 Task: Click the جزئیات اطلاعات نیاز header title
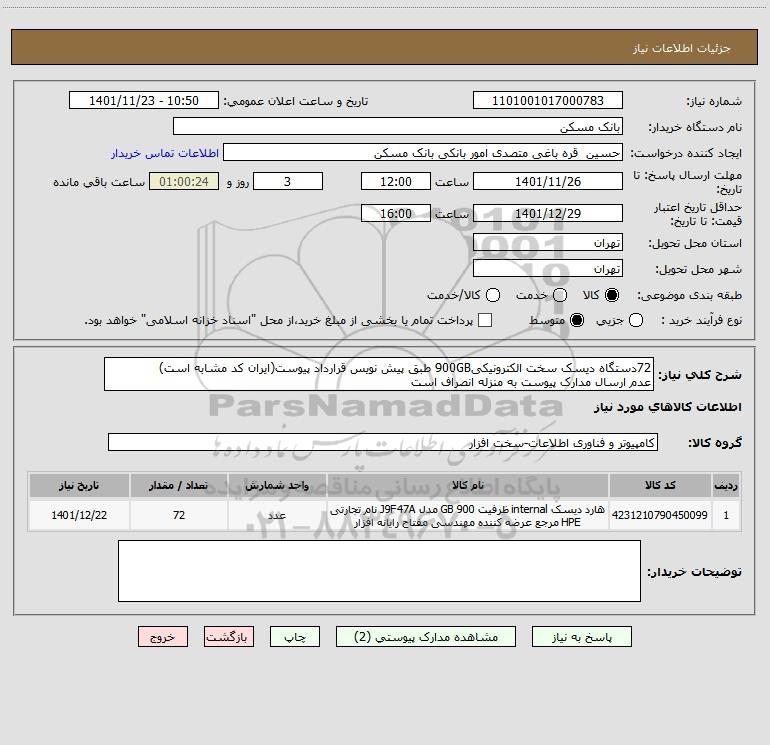681,48
